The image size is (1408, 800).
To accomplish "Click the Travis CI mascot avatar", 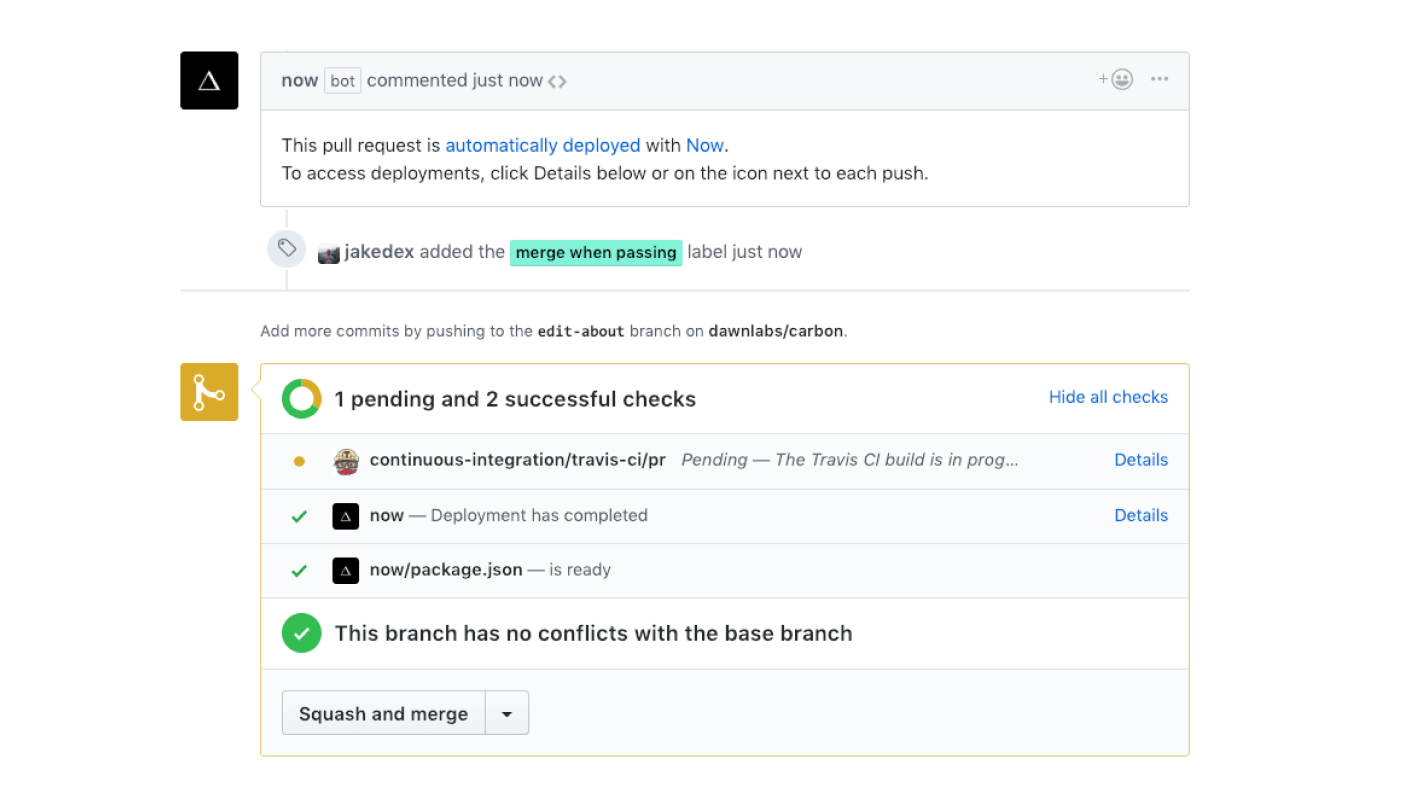I will point(346,461).
